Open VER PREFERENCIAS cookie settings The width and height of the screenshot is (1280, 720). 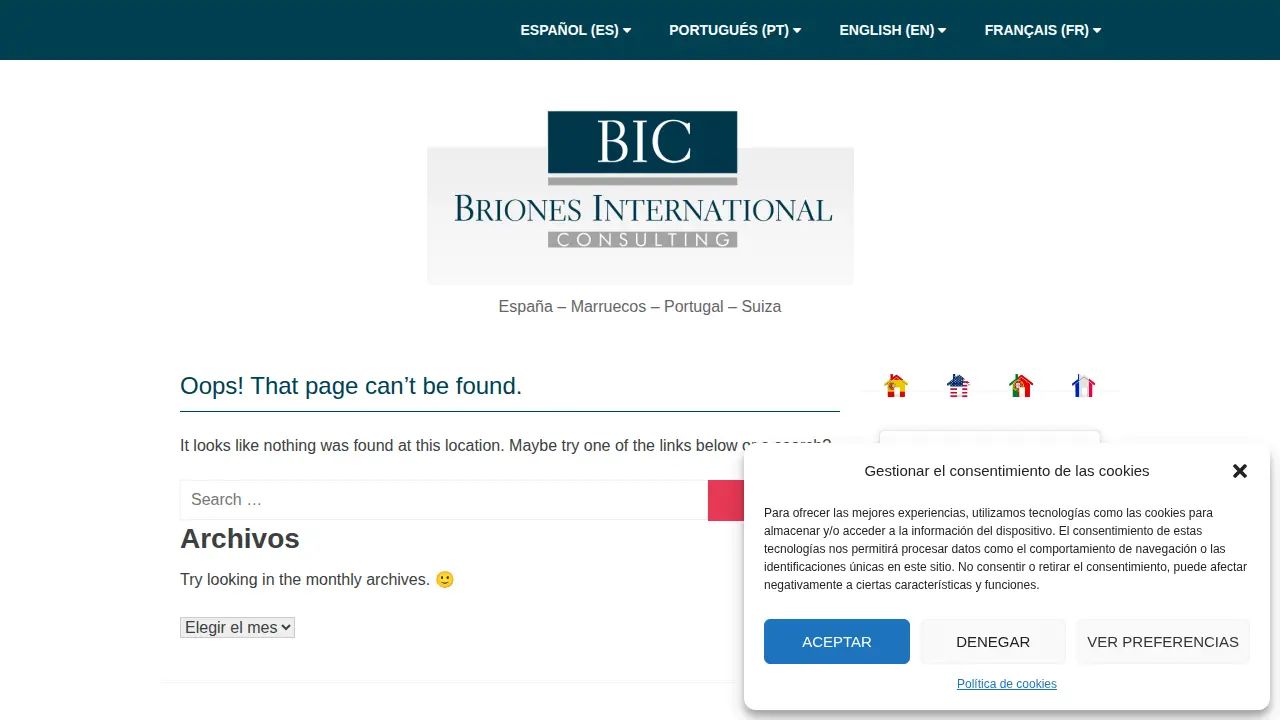click(1163, 642)
